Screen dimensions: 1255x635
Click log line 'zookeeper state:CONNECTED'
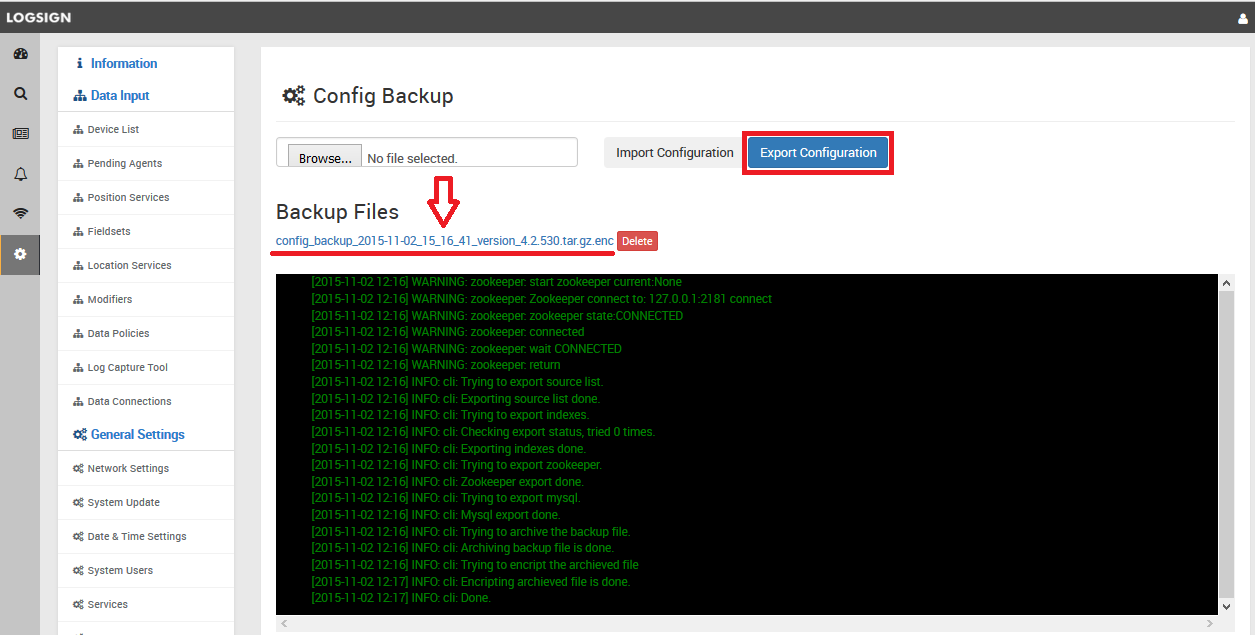(x=497, y=316)
